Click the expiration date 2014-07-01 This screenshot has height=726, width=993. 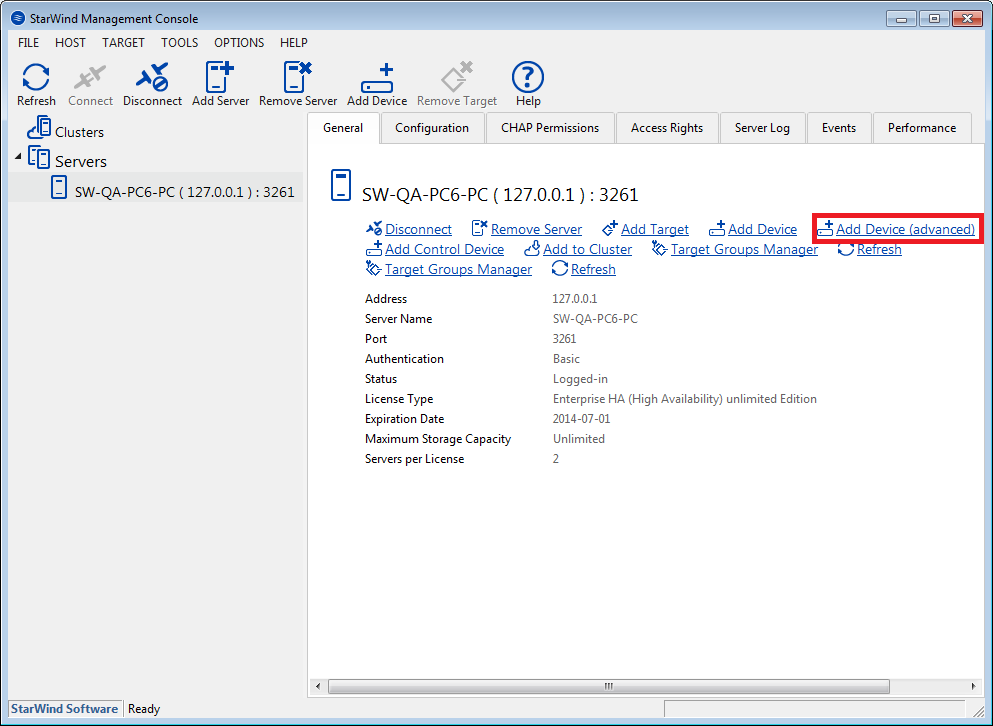tap(581, 419)
